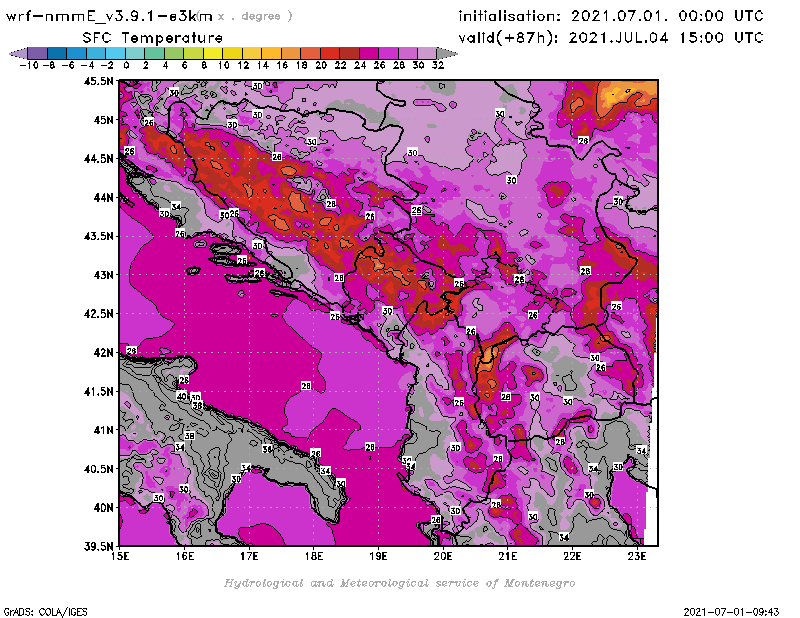
Task: Click the '23E' longitude label
Action: point(637,556)
